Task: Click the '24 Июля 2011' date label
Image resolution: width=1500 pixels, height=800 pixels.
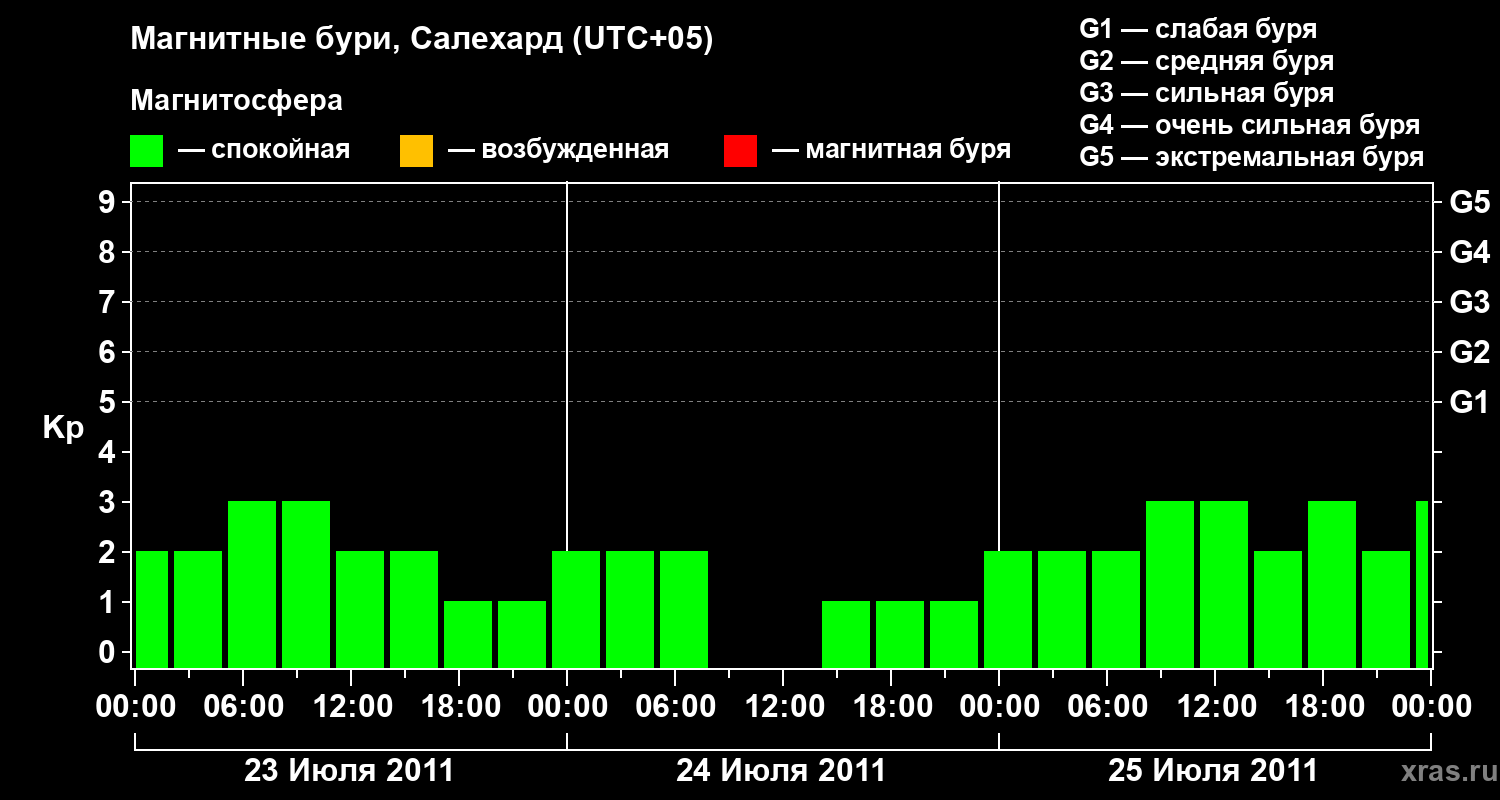Action: 781,771
